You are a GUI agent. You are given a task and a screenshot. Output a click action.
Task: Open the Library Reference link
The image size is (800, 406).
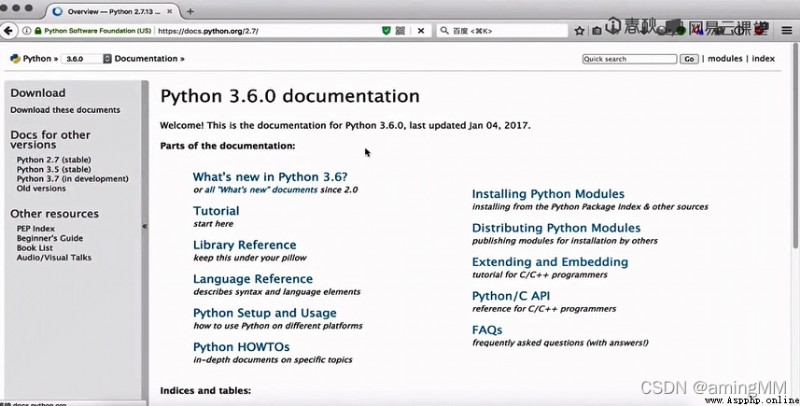(244, 245)
